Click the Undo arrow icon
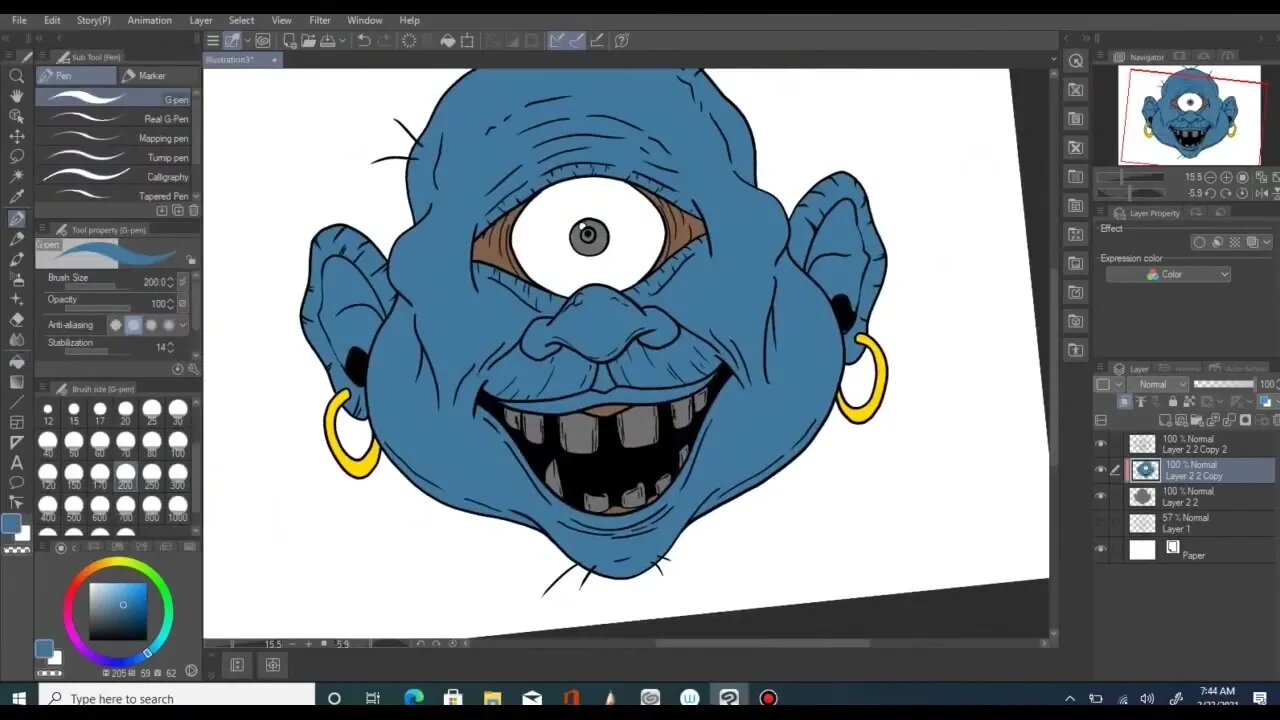The width and height of the screenshot is (1280, 720). coord(364,40)
